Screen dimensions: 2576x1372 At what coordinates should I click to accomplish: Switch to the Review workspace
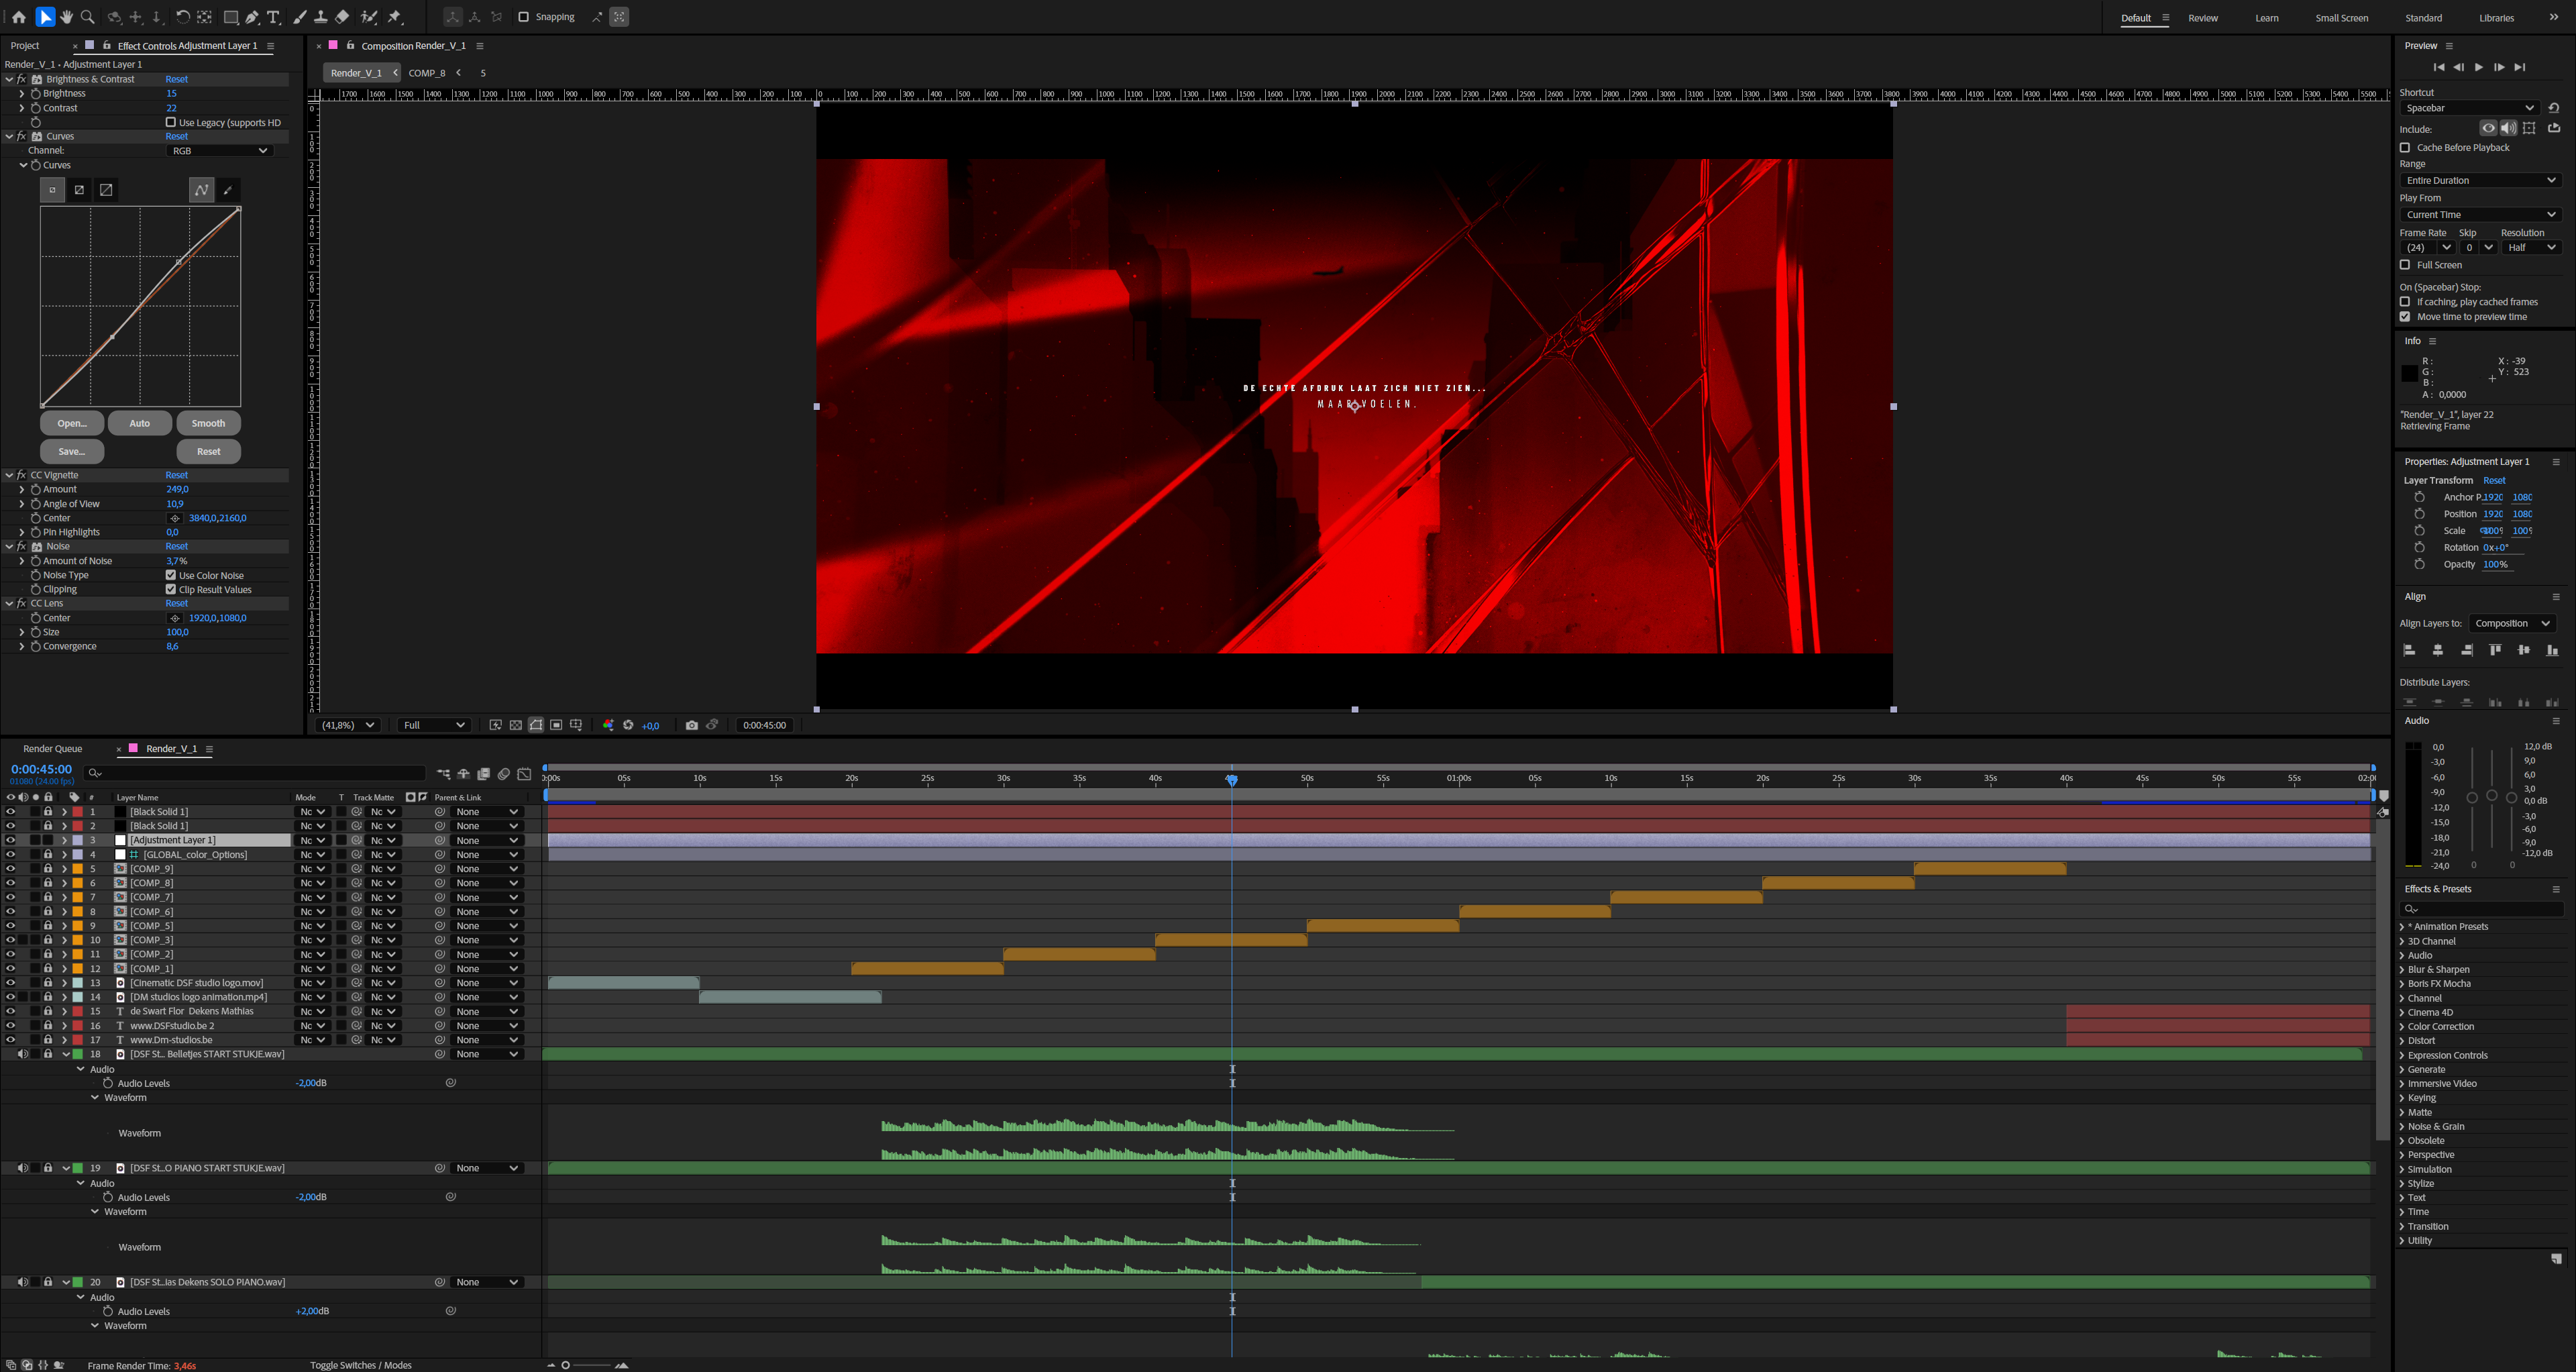pyautogui.click(x=2203, y=18)
